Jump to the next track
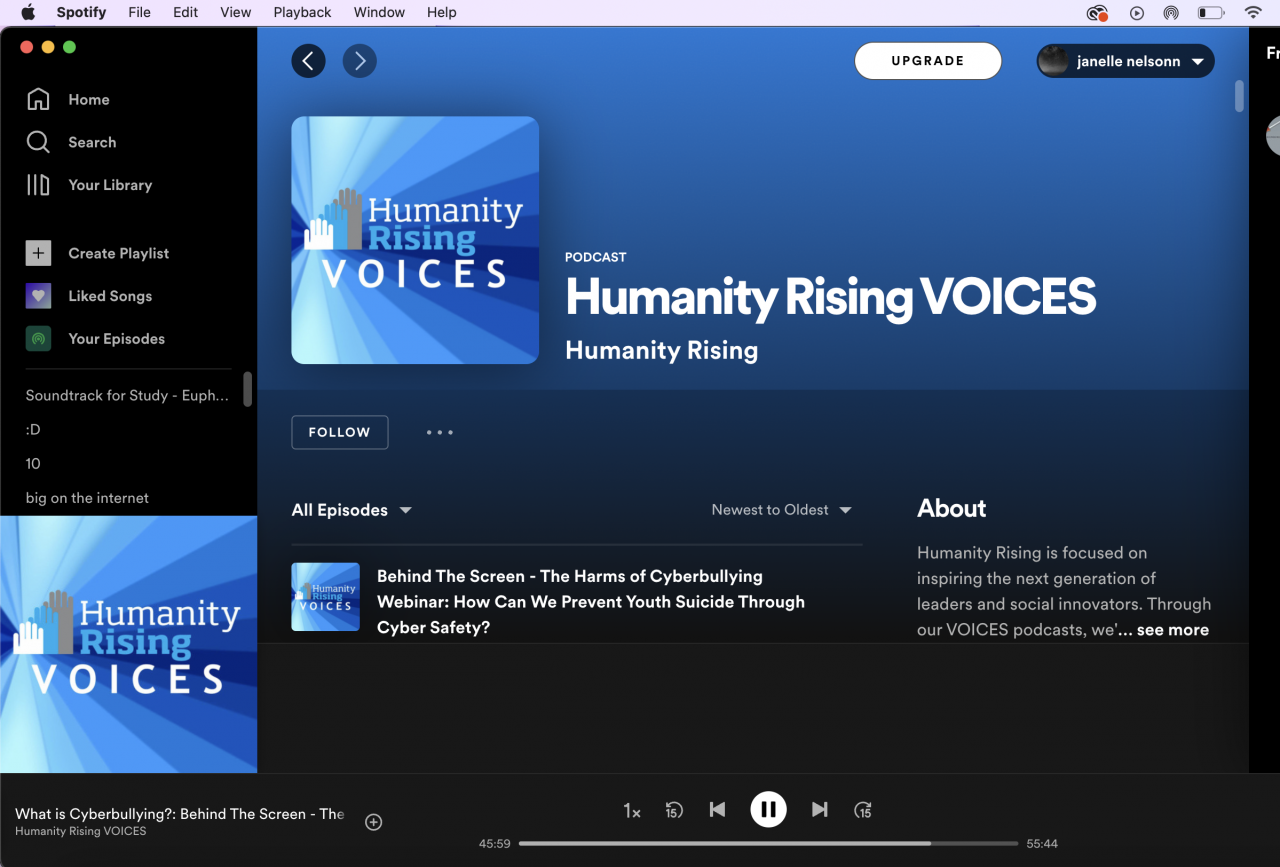Screen dimensions: 1280x867 [x=819, y=809]
